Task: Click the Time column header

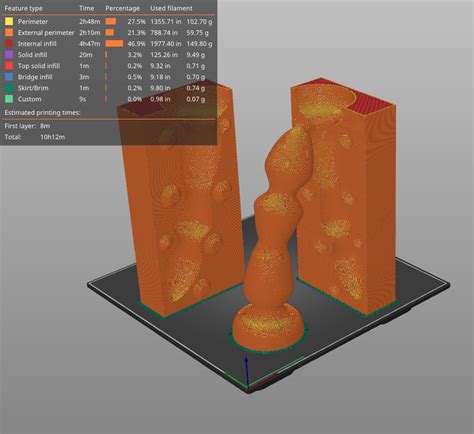Action: tap(86, 8)
